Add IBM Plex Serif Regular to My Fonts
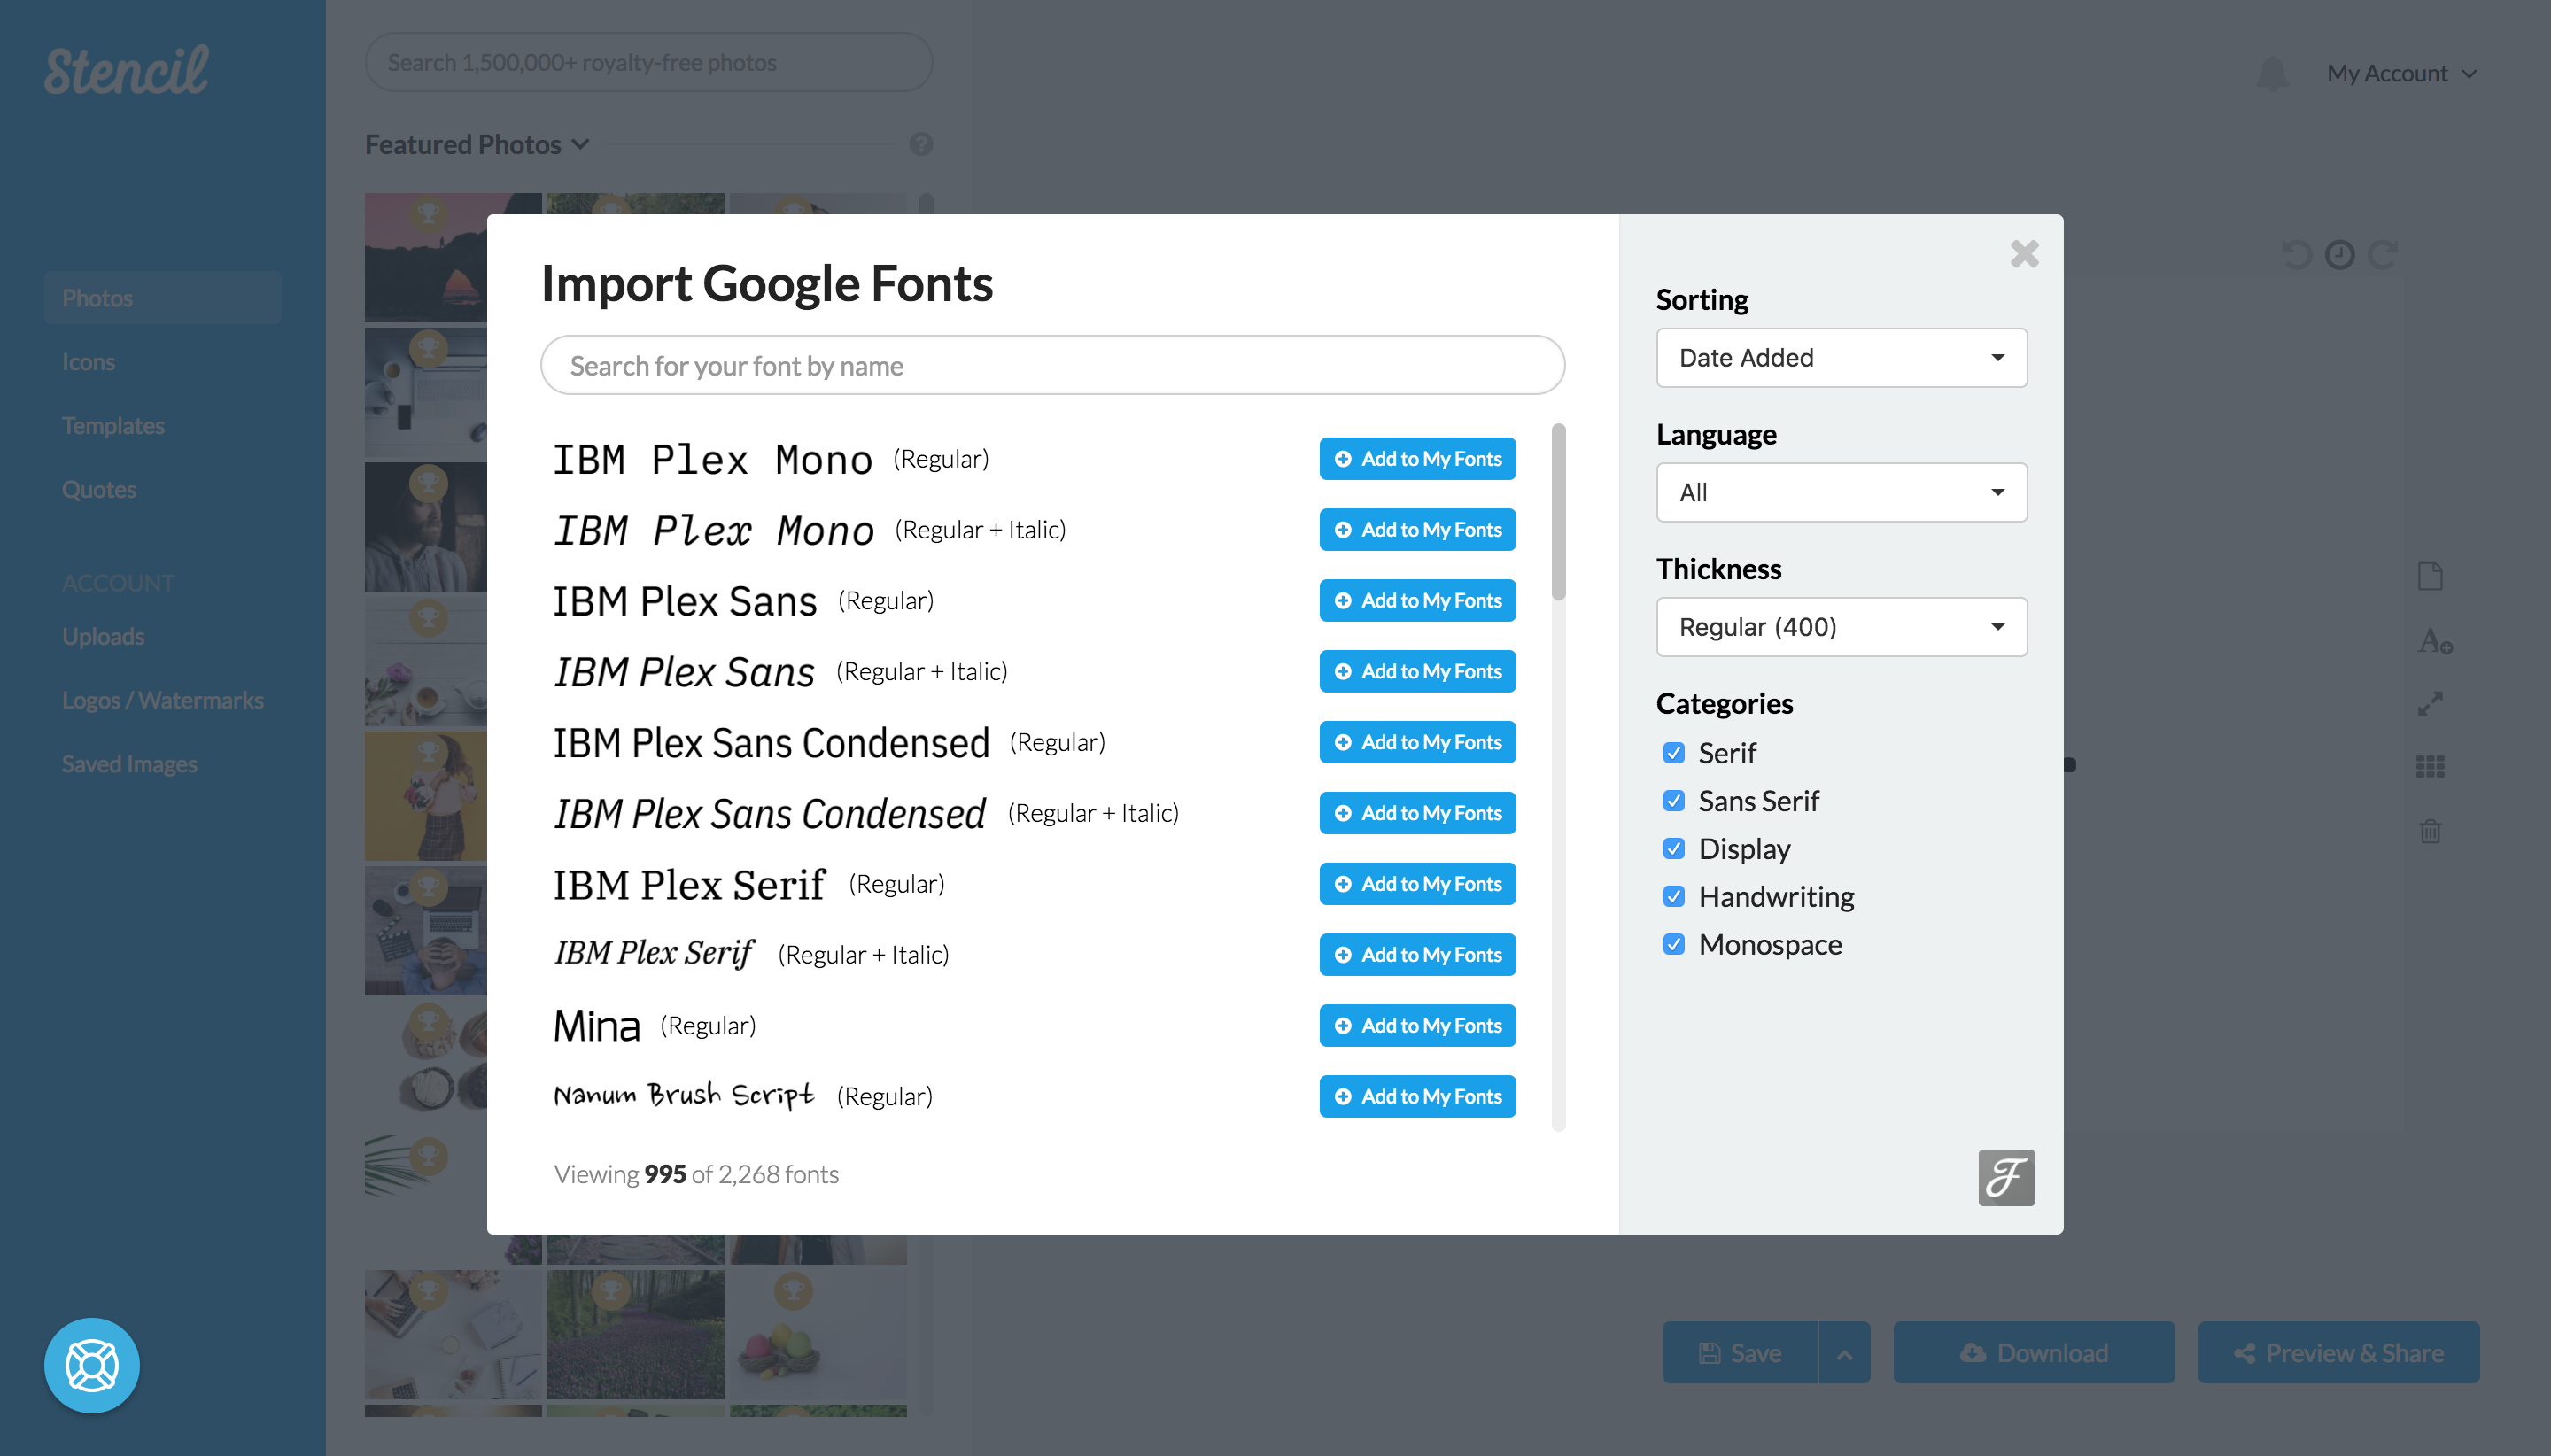The height and width of the screenshot is (1456, 2551). pos(1417,884)
